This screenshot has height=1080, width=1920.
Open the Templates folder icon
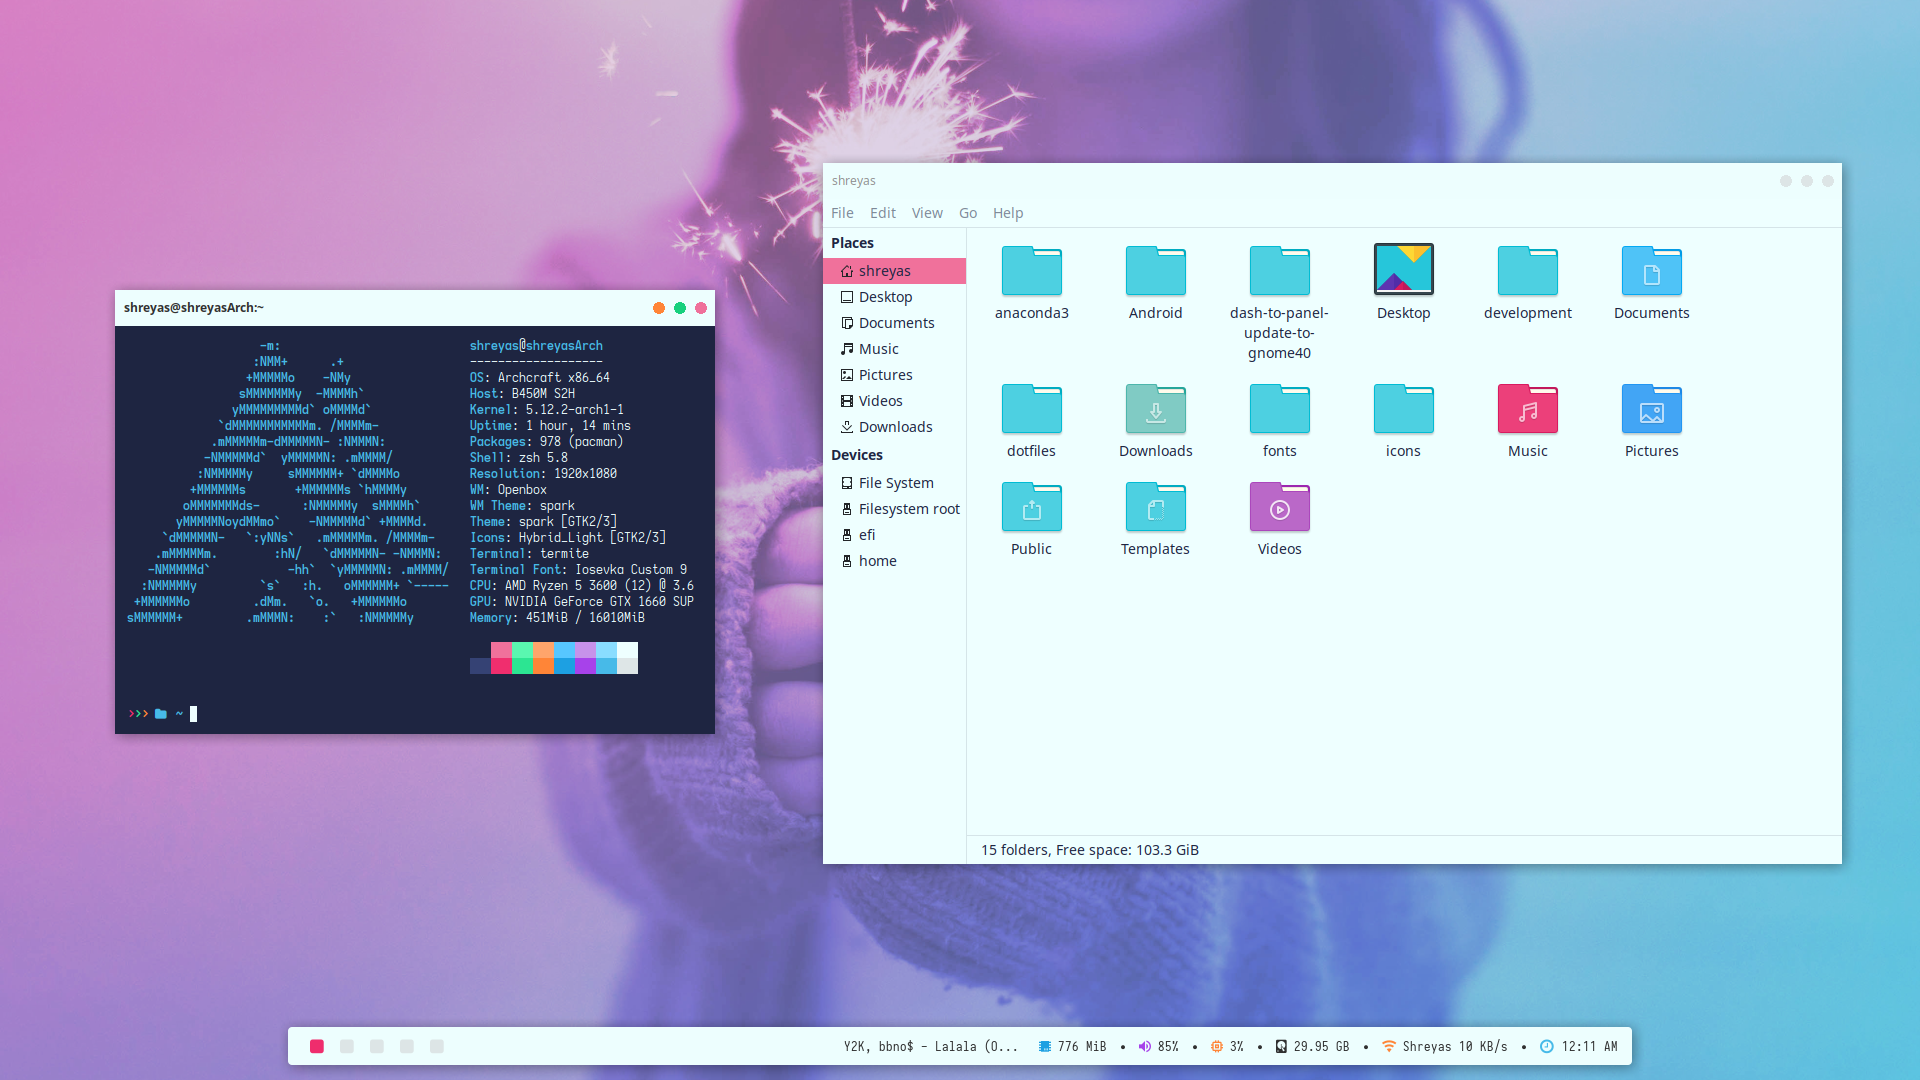1155,508
